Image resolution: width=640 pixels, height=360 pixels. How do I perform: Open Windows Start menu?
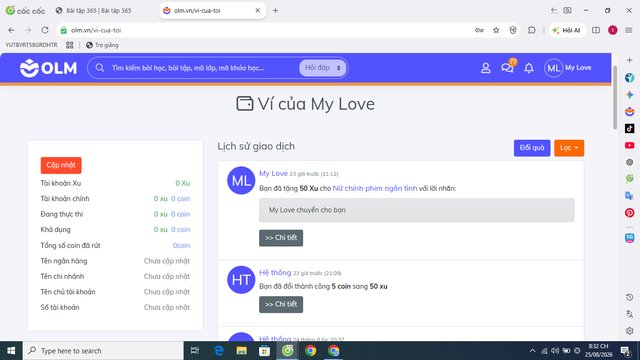click(x=11, y=351)
